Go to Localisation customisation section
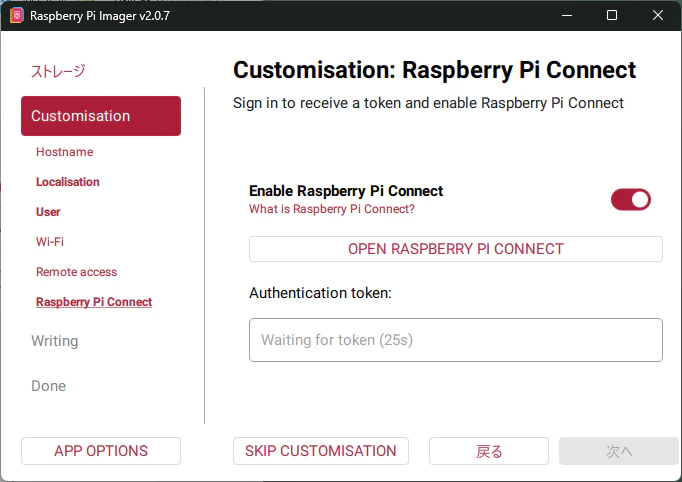Viewport: 682px width, 482px height. pos(68,182)
